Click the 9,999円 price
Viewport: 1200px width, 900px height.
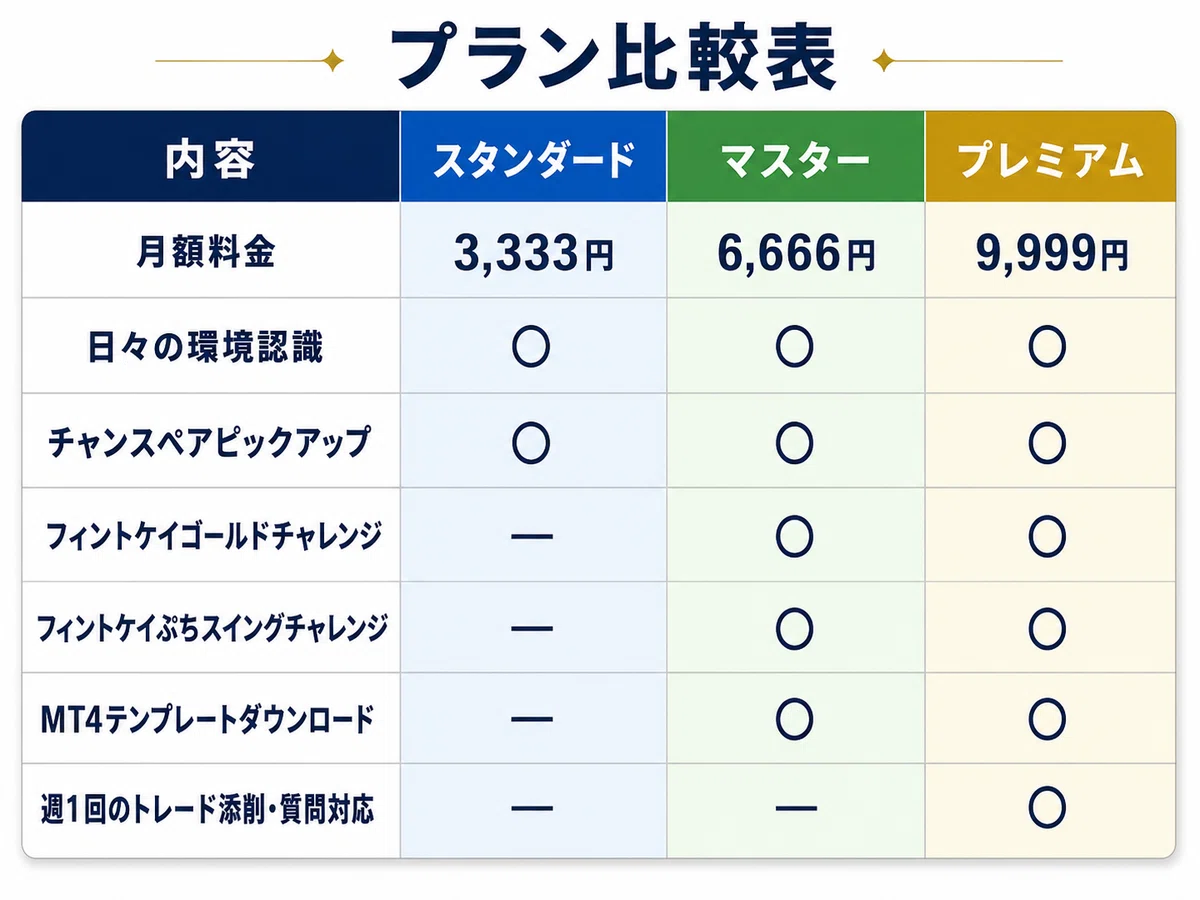pos(1052,254)
